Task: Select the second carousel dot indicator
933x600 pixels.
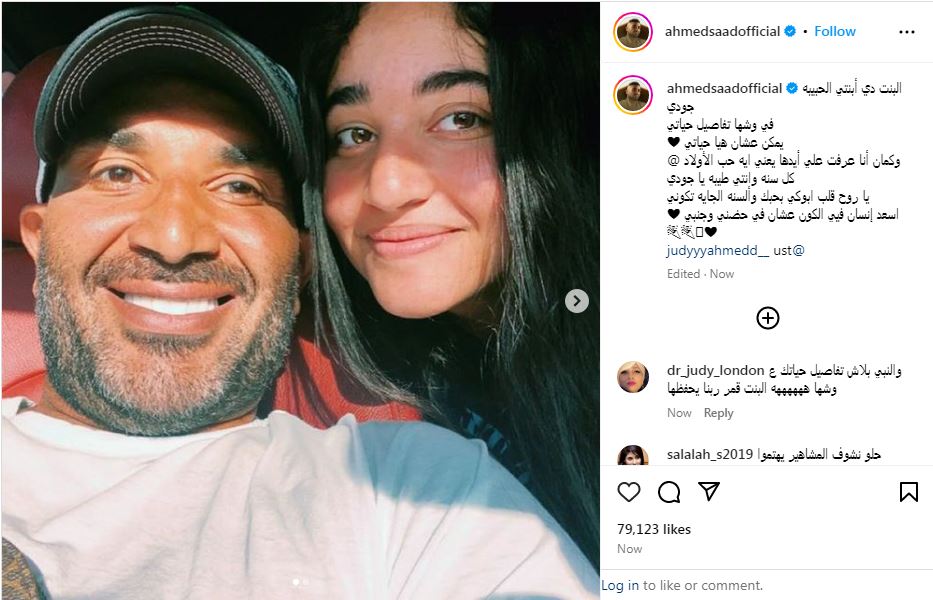Action: pyautogui.click(x=305, y=582)
